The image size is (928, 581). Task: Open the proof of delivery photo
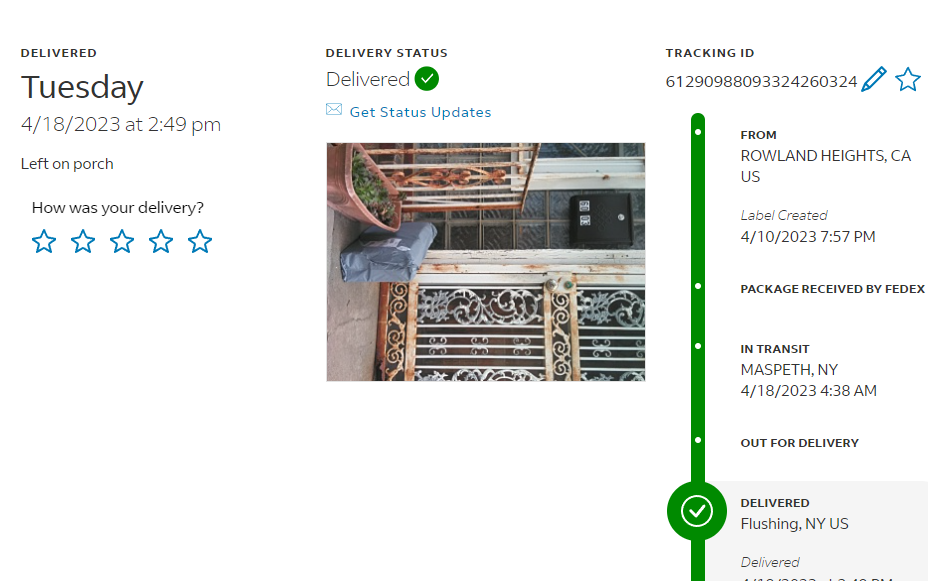485,262
